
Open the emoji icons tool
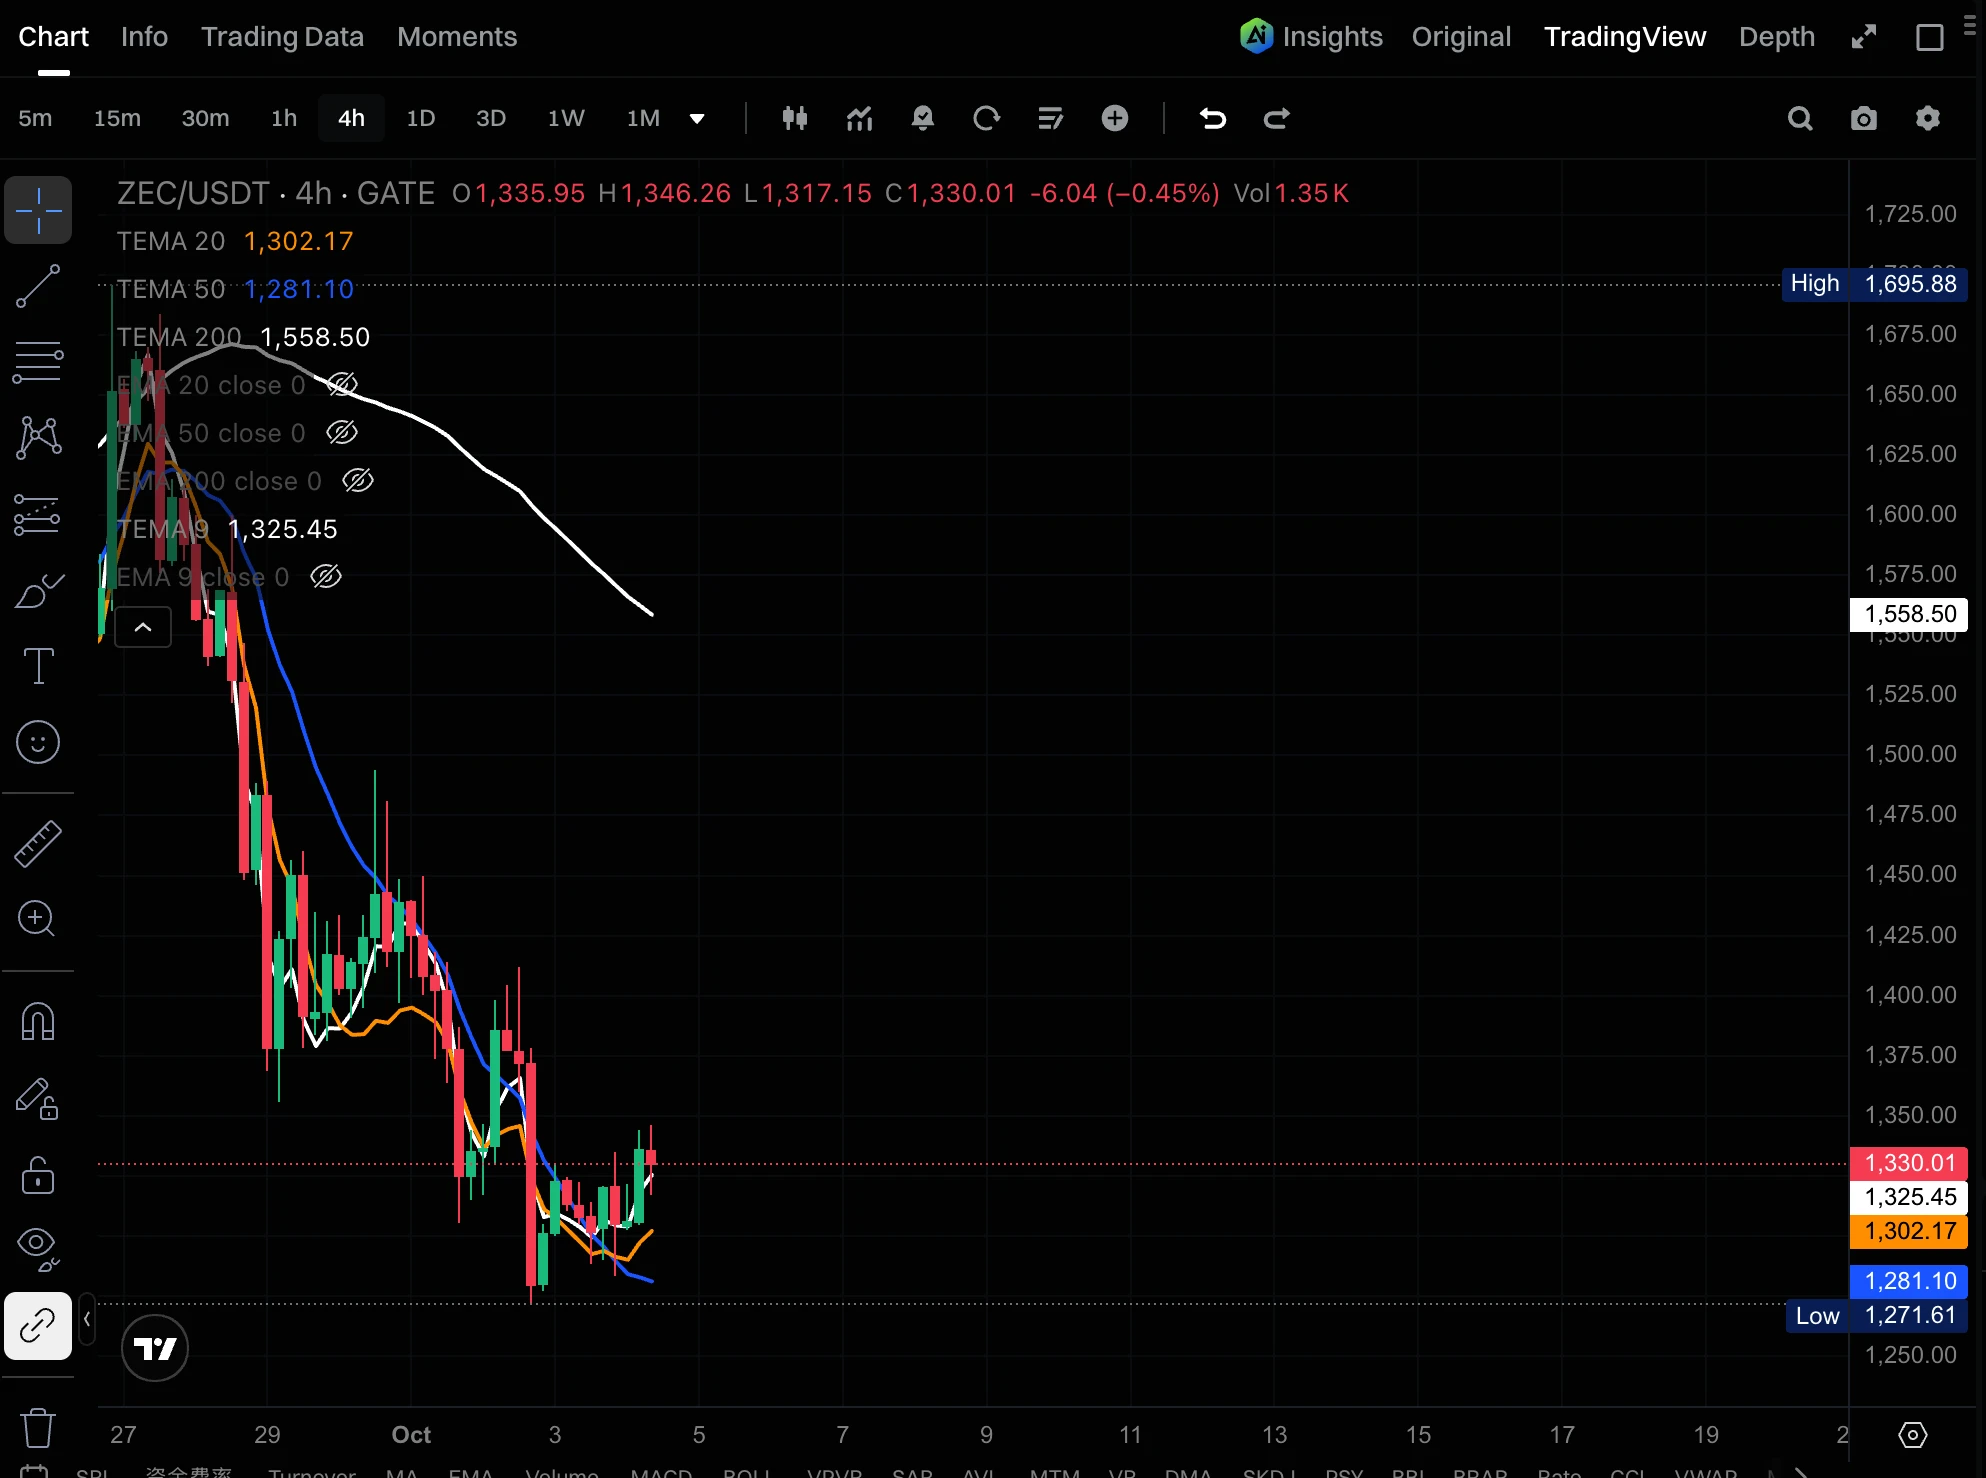(38, 742)
